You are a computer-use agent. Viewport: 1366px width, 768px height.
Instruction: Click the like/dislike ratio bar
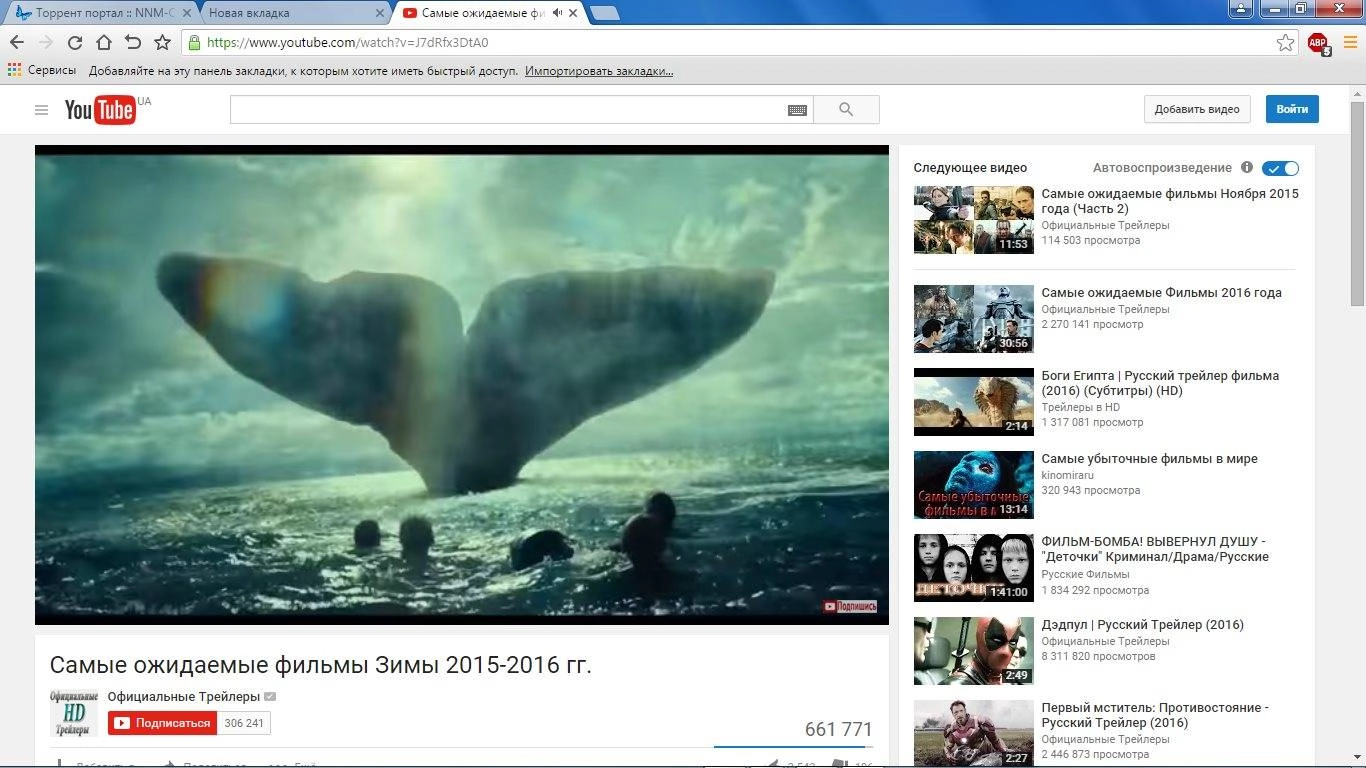tap(793, 746)
